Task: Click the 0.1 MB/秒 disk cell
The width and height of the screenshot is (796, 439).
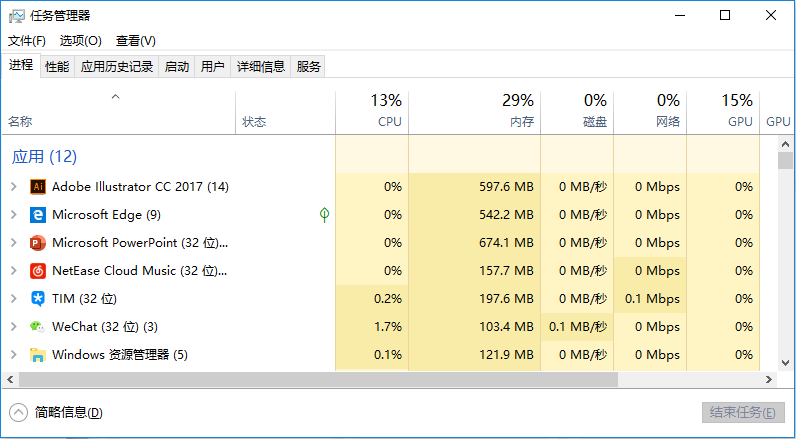Action: click(577, 326)
